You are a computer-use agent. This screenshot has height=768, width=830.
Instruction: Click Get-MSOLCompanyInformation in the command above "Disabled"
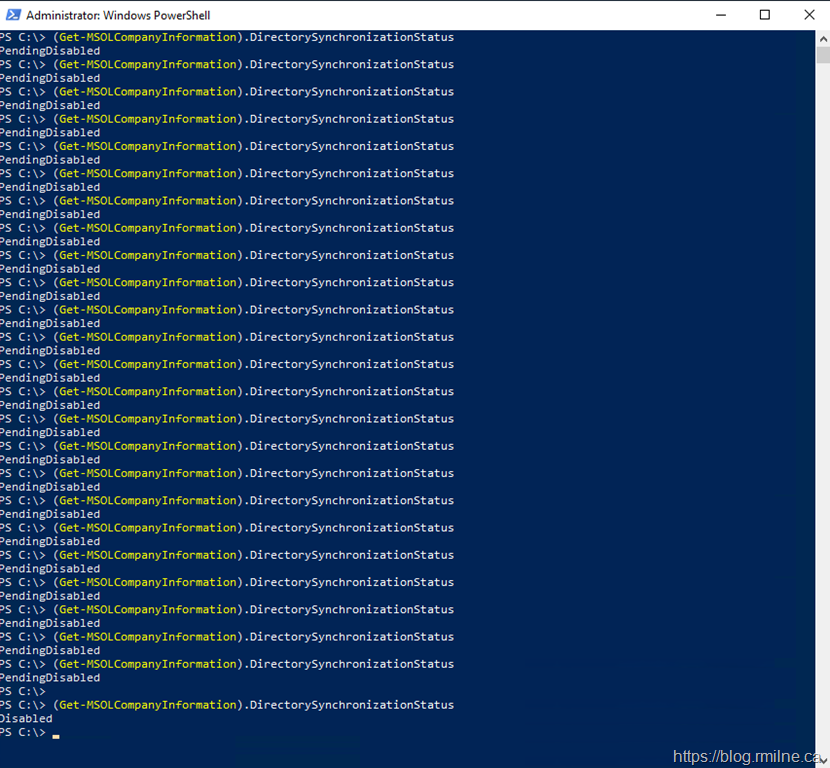pyautogui.click(x=150, y=705)
